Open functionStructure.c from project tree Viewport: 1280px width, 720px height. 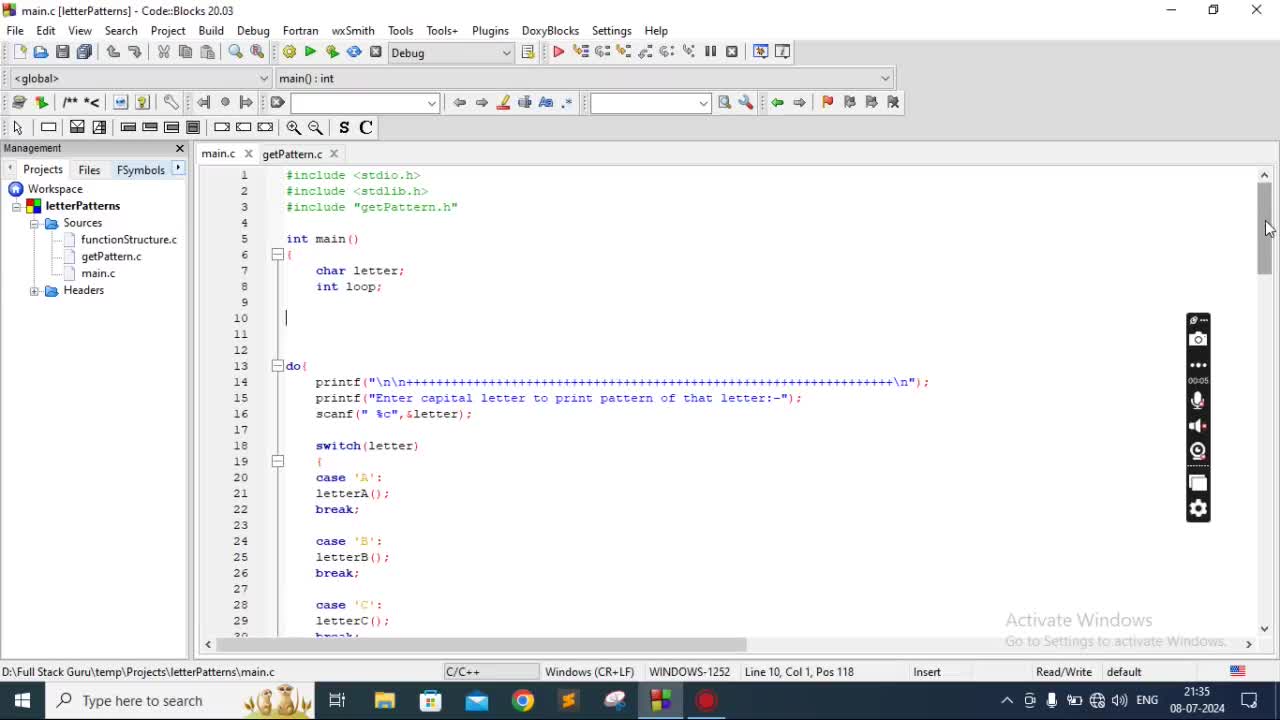128,240
